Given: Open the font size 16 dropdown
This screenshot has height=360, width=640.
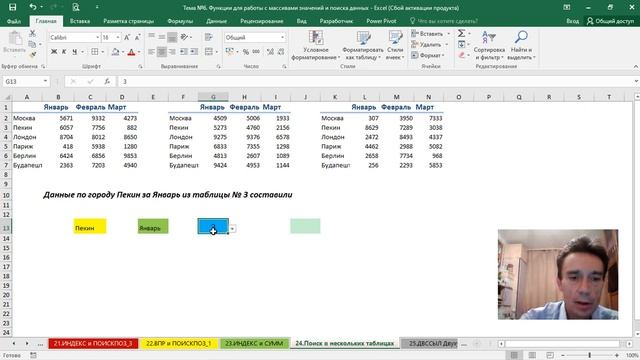Looking at the screenshot, I should click(x=118, y=37).
